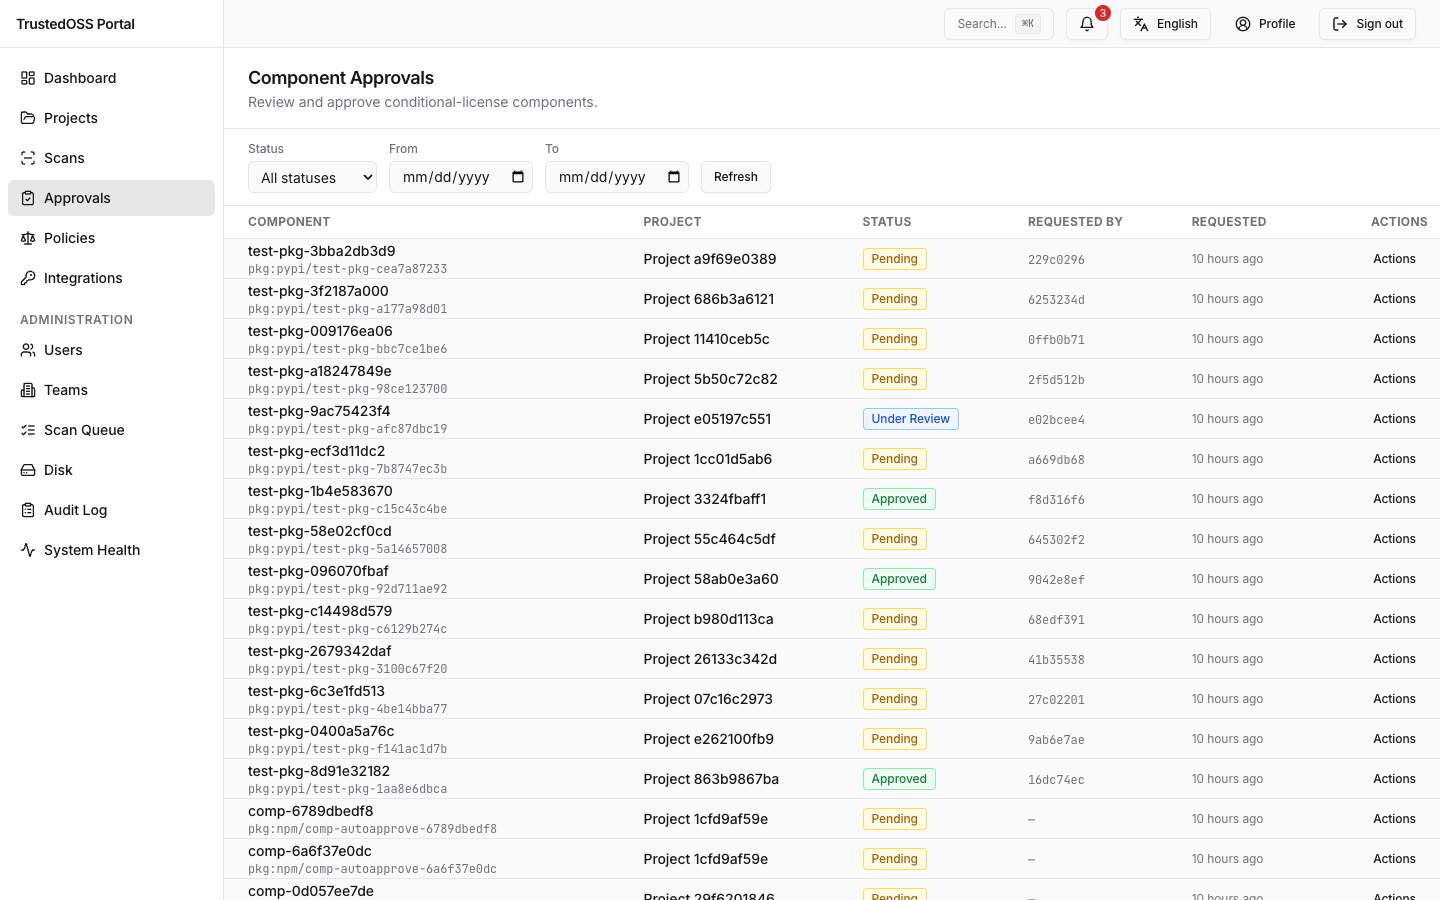The height and width of the screenshot is (900, 1440).
Task: Open the From date calendar picker icon
Action: (x=518, y=177)
